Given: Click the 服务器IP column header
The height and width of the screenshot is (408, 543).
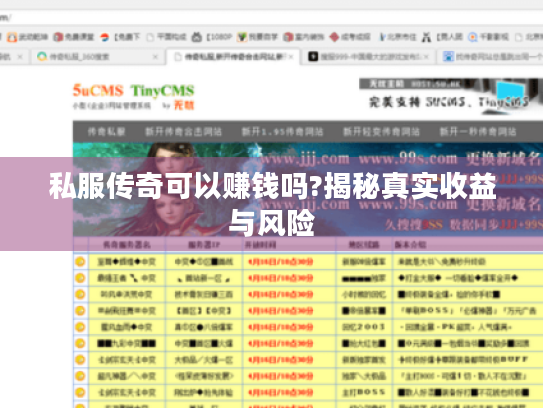Looking at the screenshot, I should (204, 245).
